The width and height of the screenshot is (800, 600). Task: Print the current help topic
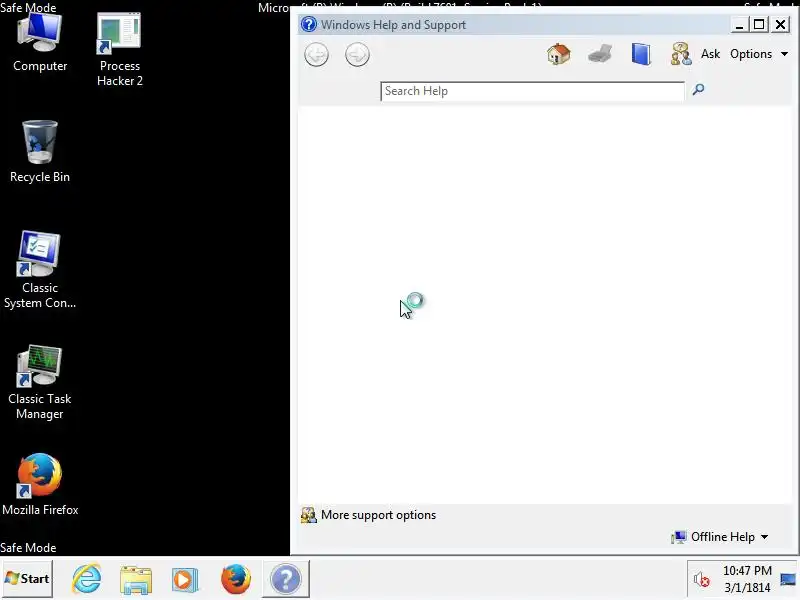tap(599, 54)
